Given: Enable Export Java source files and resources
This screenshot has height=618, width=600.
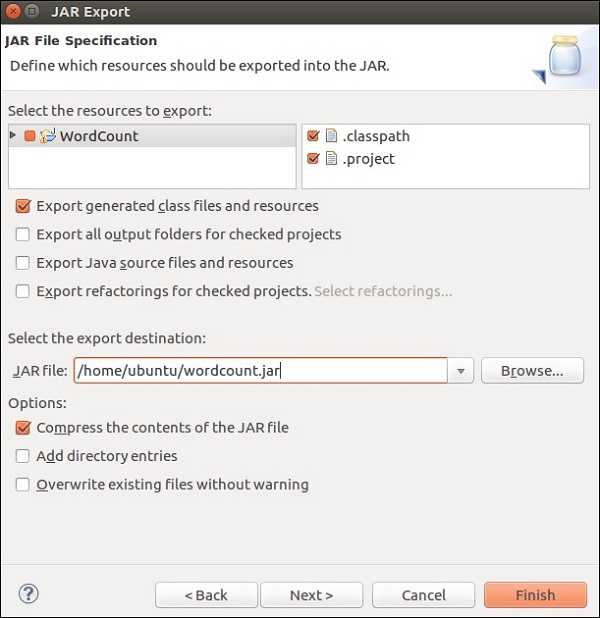Looking at the screenshot, I should pyautogui.click(x=23, y=263).
